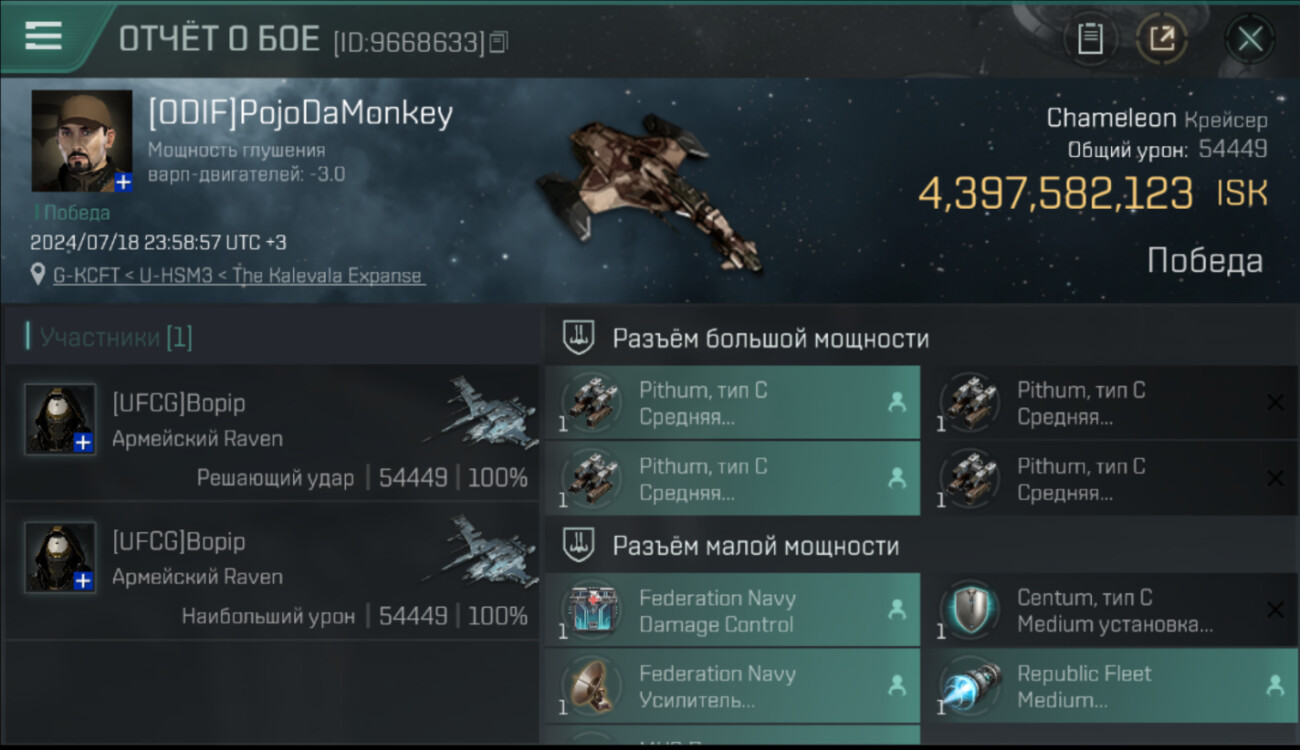The height and width of the screenshot is (750, 1300).
Task: Open G-KCFT location link
Action: (x=239, y=276)
